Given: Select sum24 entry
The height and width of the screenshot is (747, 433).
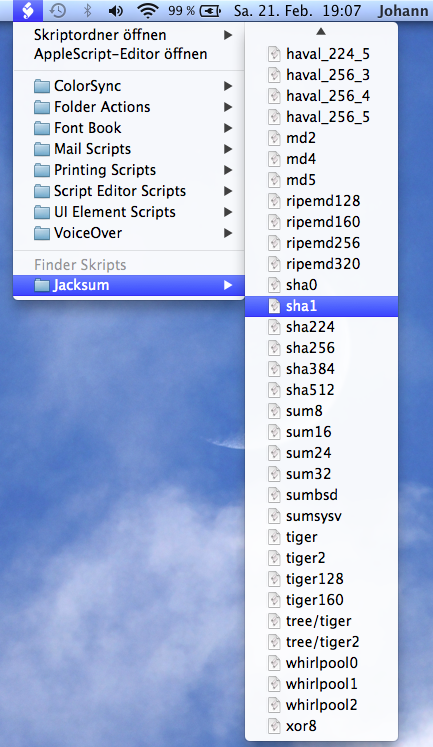Looking at the screenshot, I should click(x=322, y=453).
